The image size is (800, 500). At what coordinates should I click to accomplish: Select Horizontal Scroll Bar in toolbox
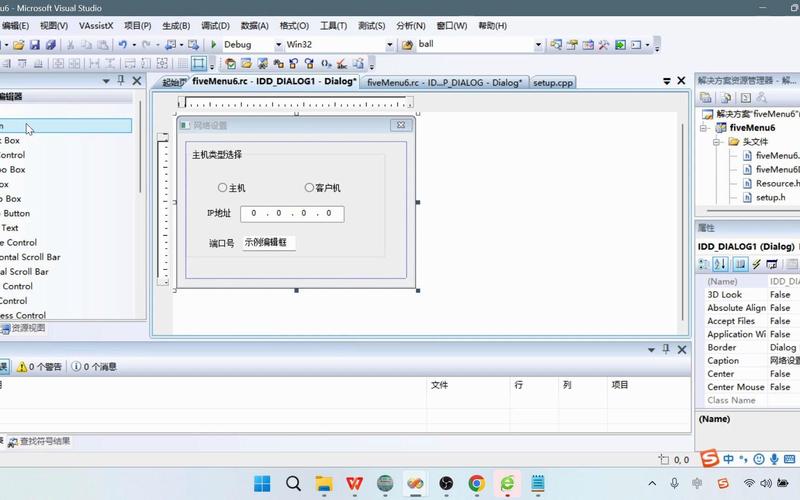click(30, 257)
